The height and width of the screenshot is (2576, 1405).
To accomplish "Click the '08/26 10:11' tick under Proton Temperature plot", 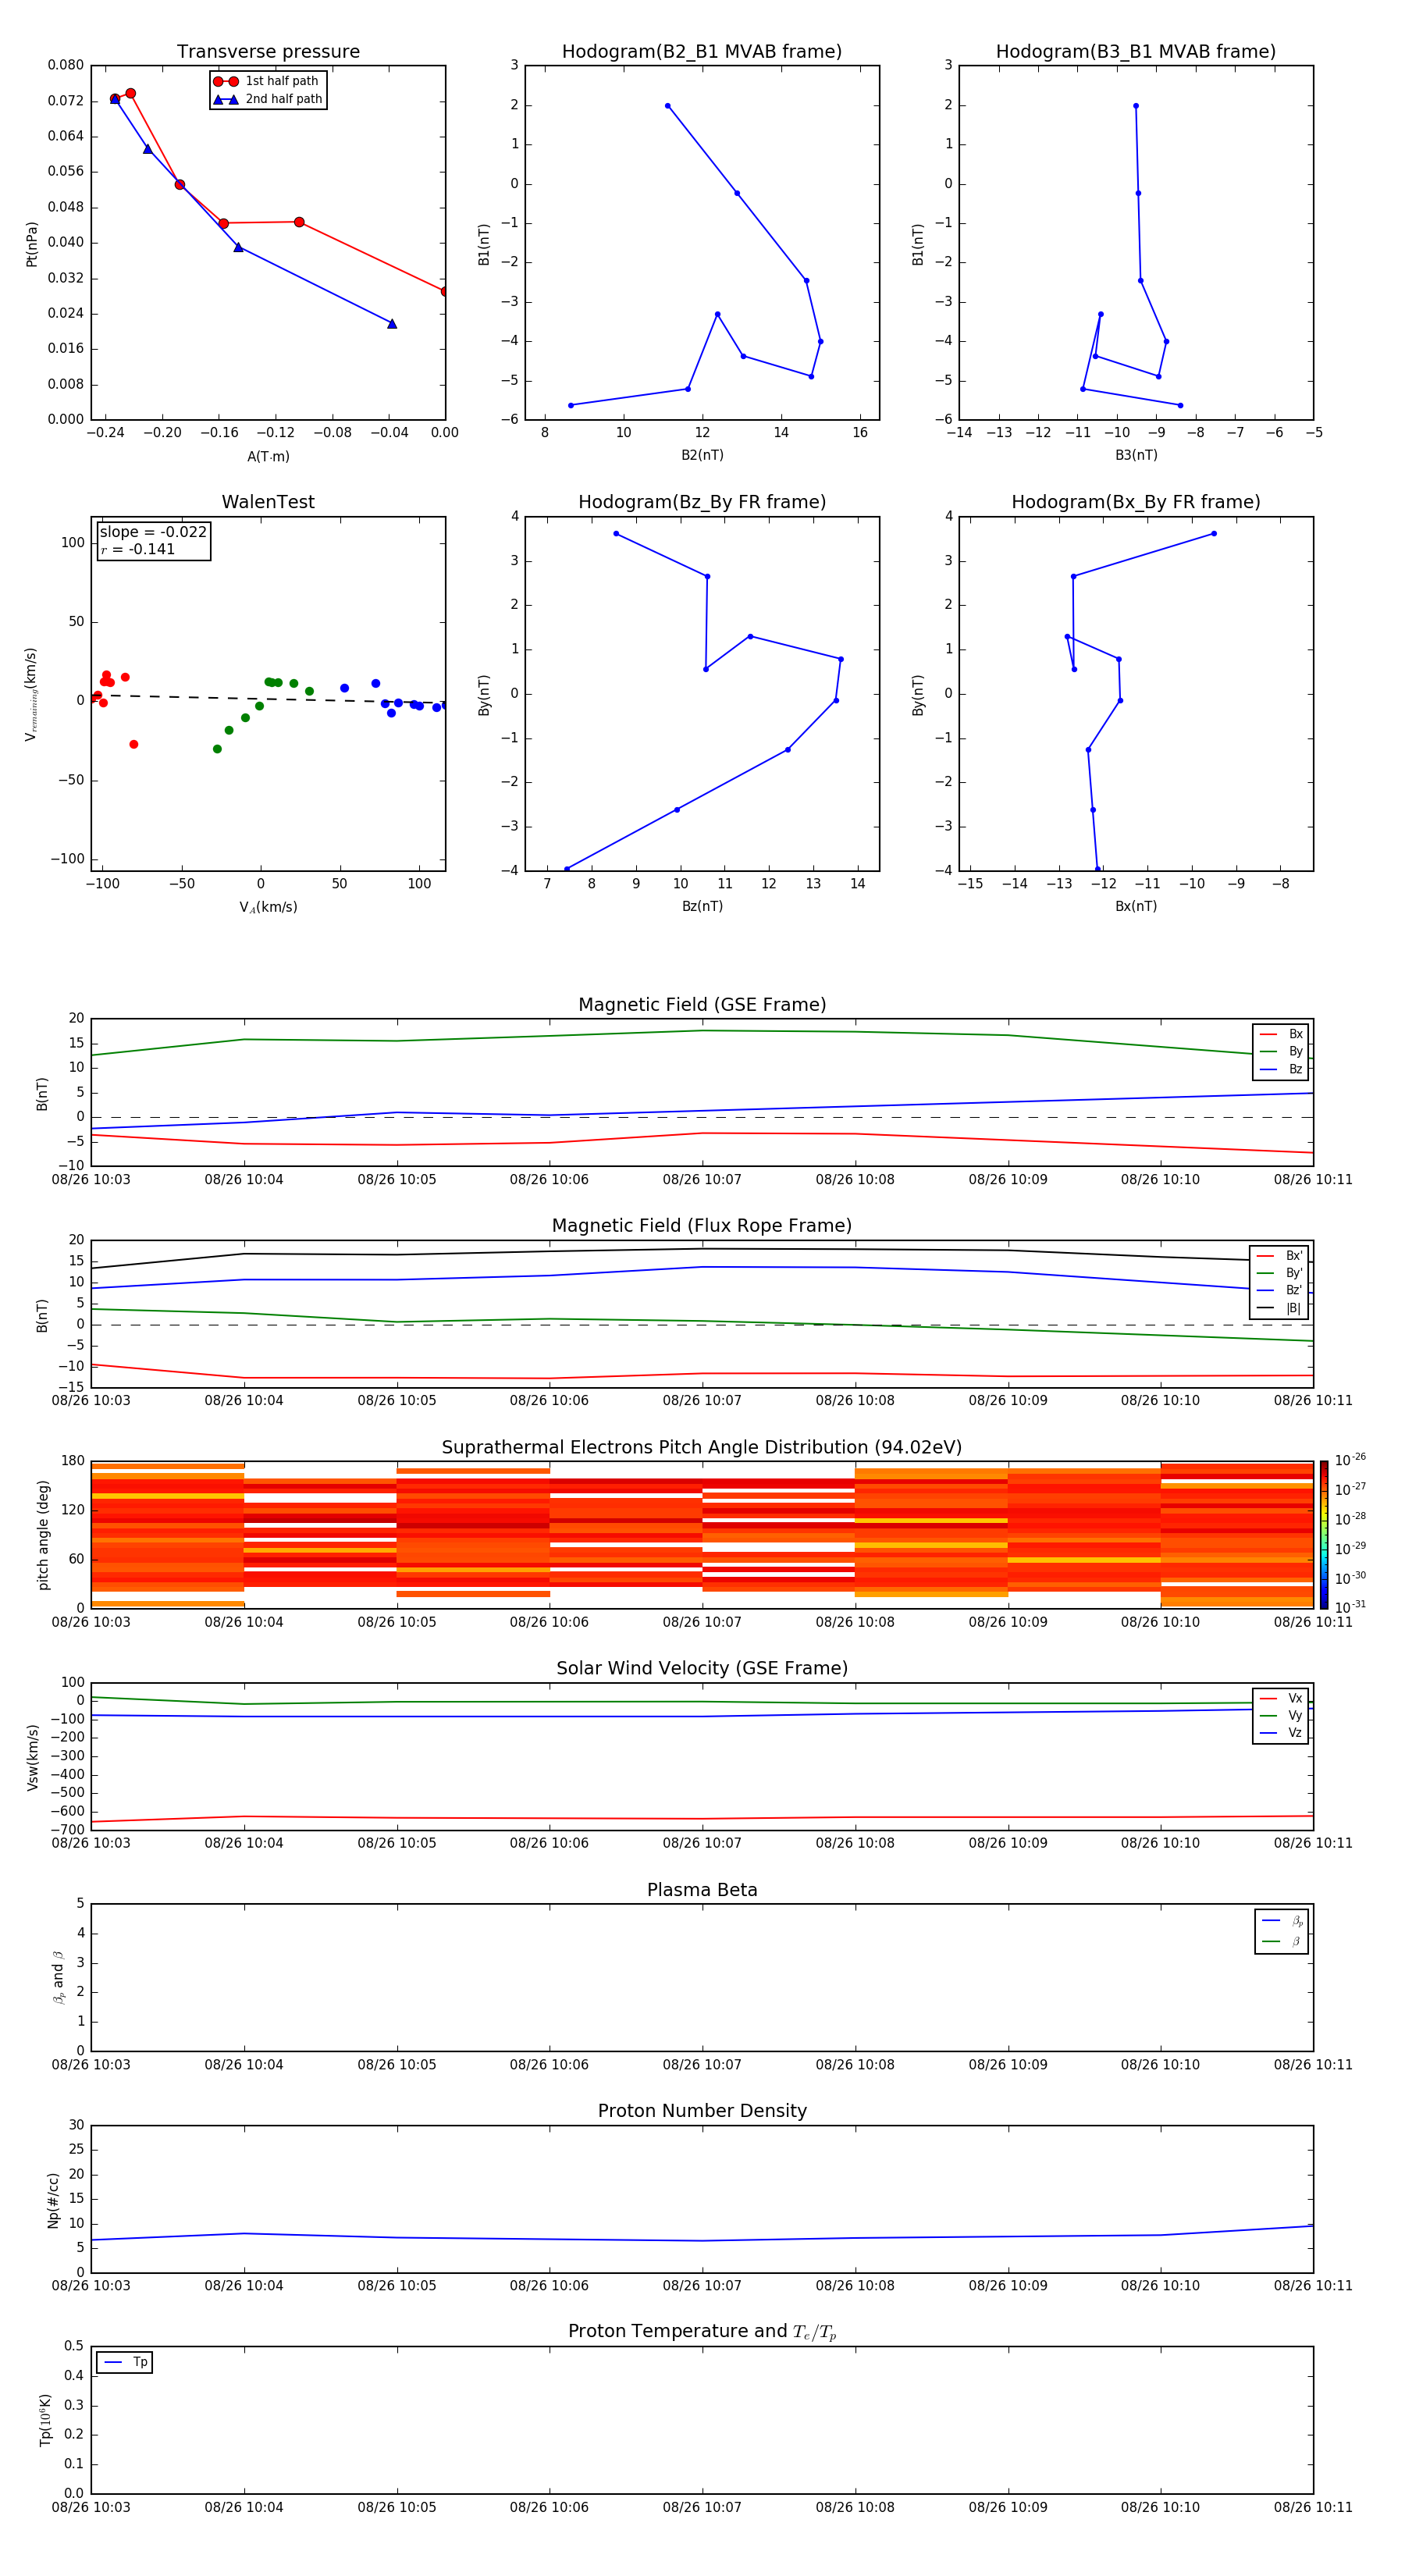I will (x=1313, y=2508).
